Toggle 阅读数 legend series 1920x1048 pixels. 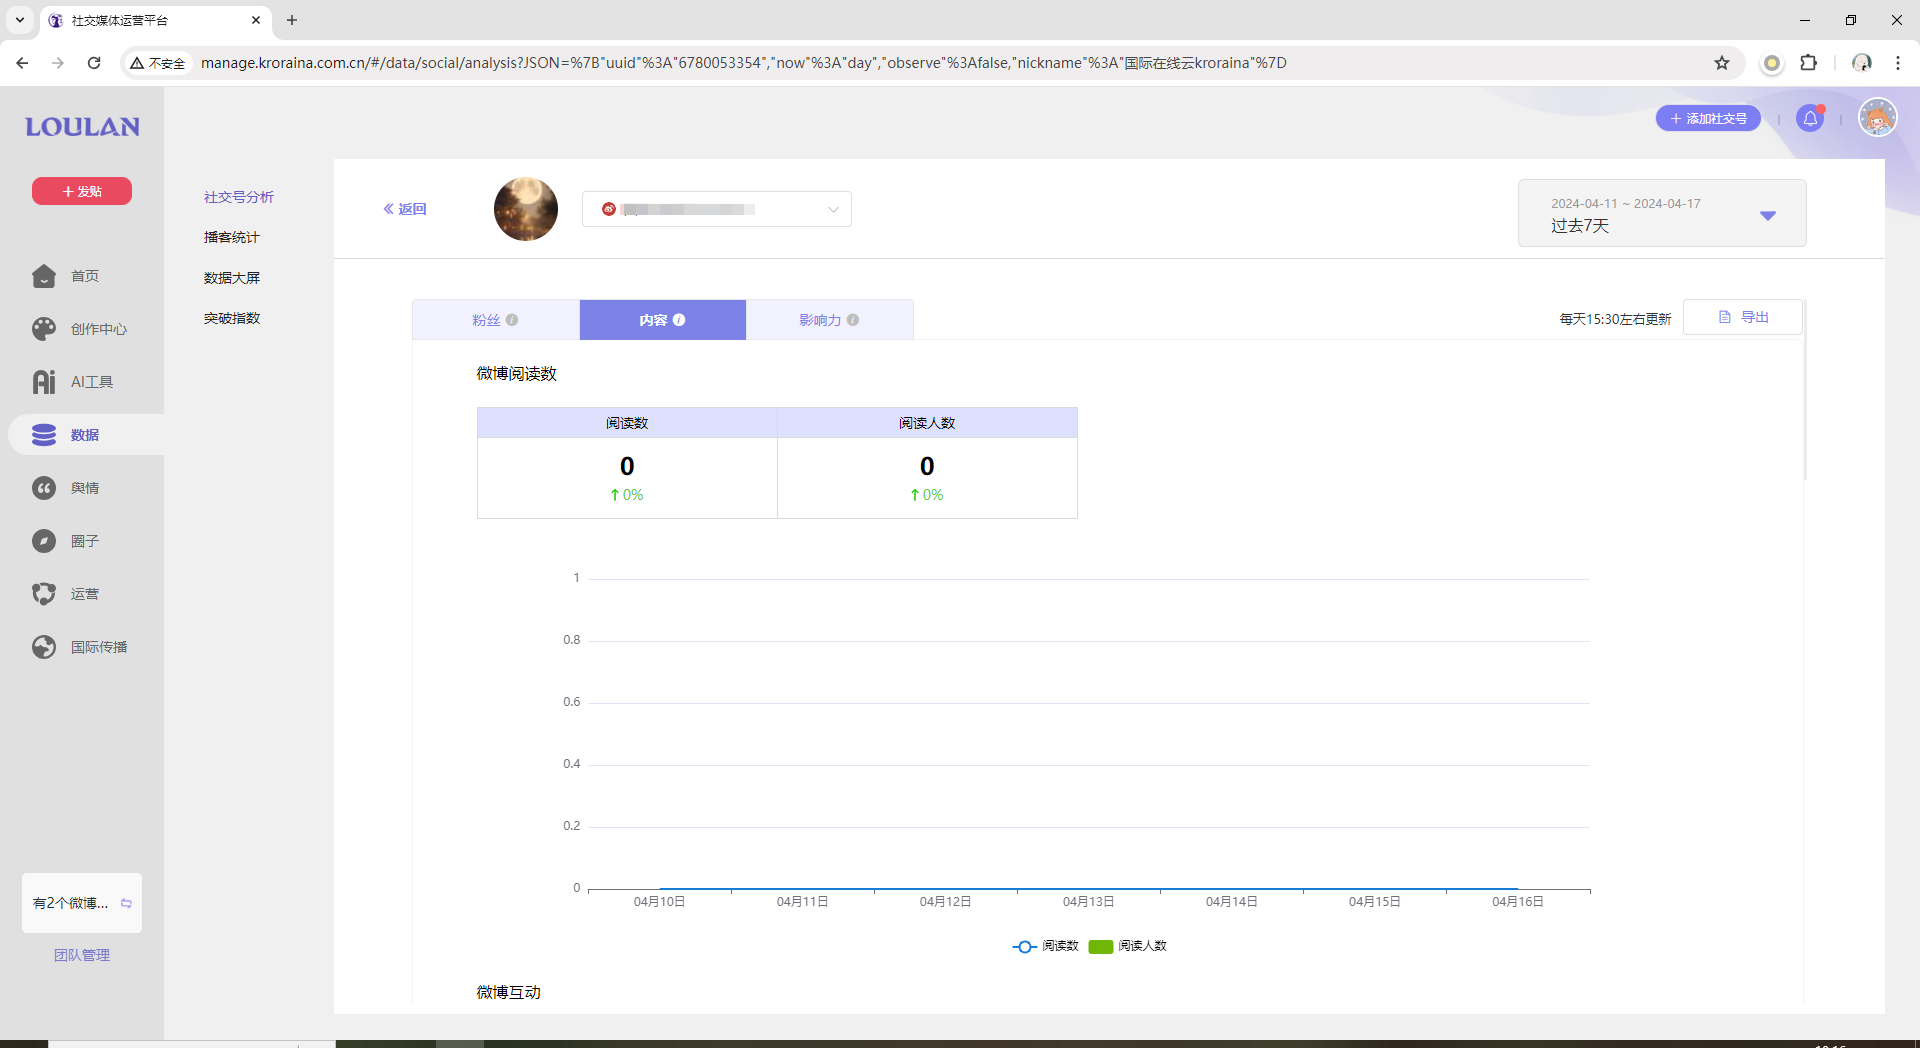tap(1045, 946)
